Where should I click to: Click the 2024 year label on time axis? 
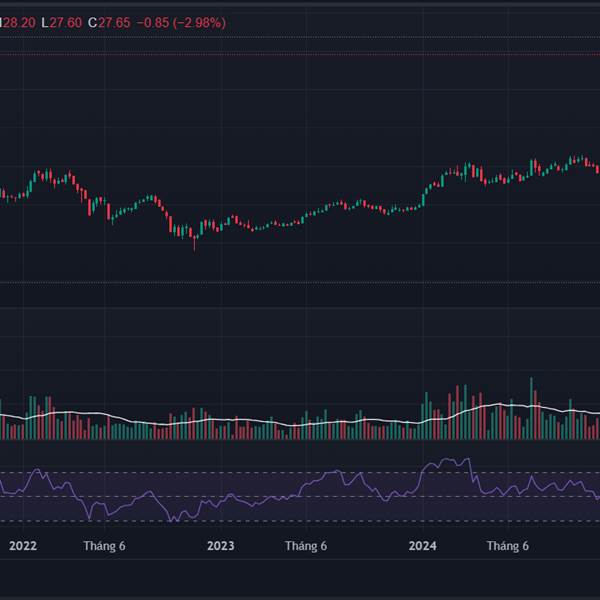click(x=423, y=546)
